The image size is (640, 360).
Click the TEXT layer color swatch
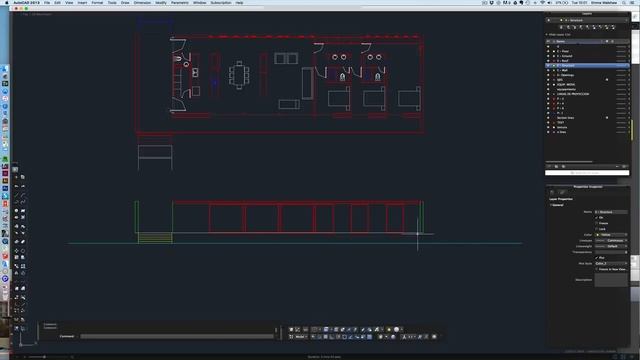pos(554,122)
